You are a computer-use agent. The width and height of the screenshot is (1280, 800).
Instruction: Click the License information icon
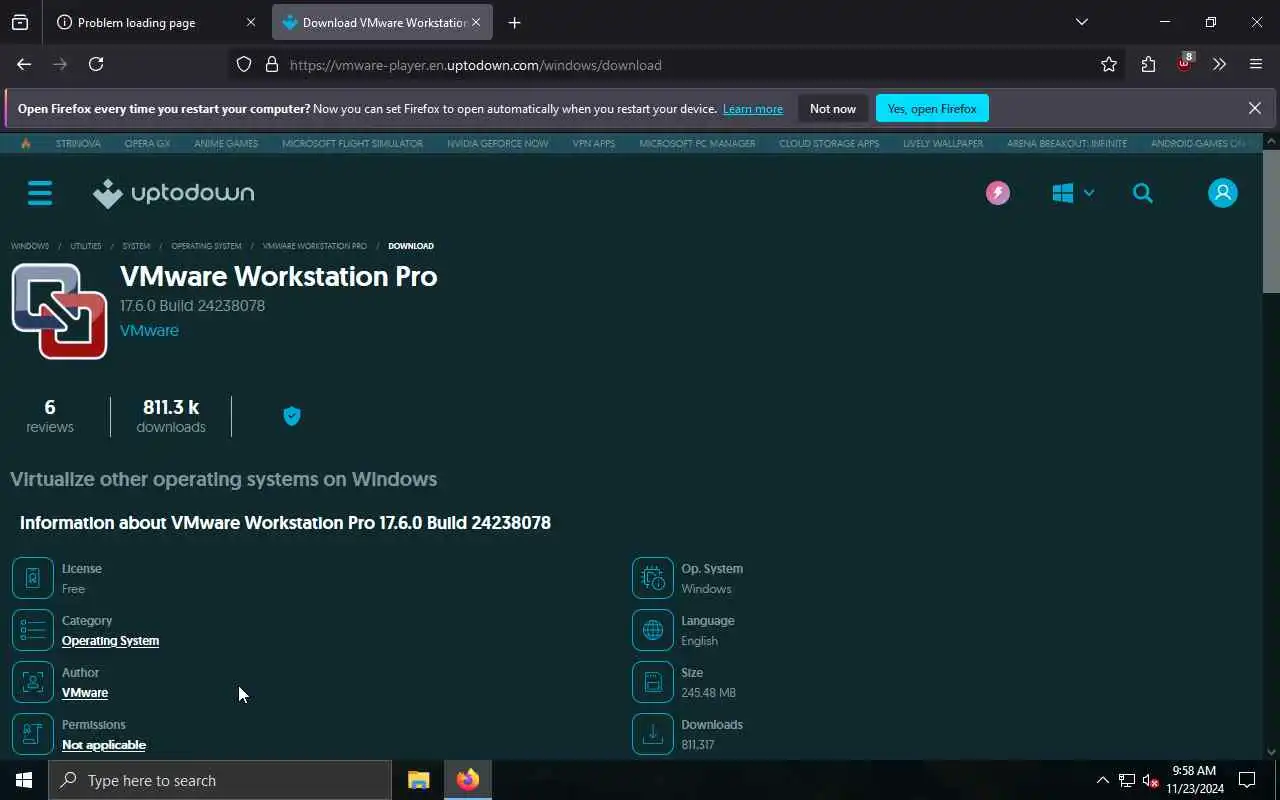pyautogui.click(x=33, y=578)
